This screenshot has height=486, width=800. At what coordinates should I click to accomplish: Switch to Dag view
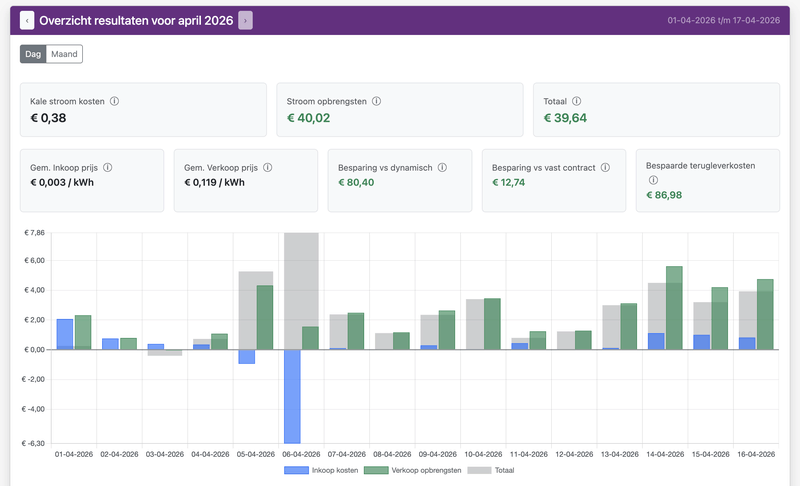[33, 54]
